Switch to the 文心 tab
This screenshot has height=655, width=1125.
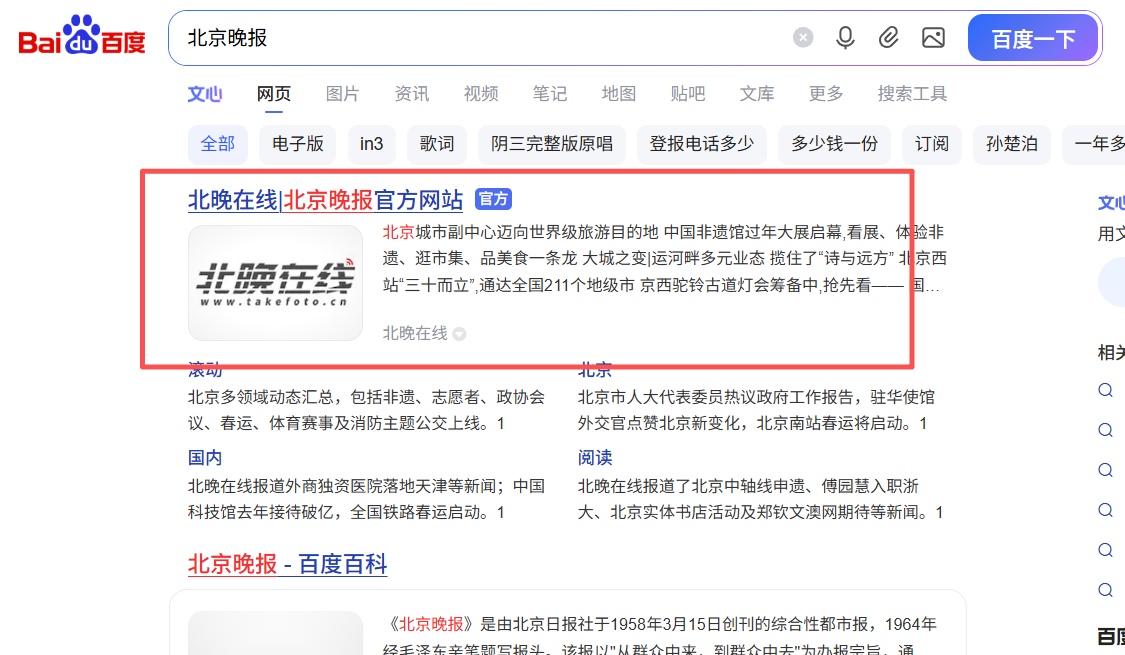point(205,93)
